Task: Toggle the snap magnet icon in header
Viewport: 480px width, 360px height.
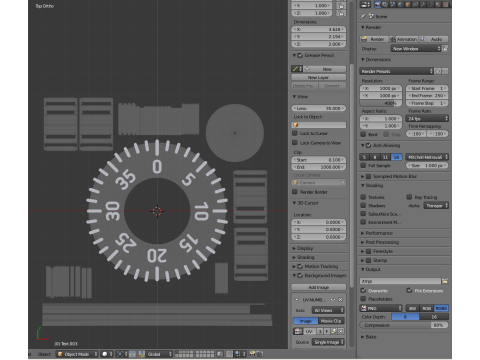Action: (x=229, y=354)
